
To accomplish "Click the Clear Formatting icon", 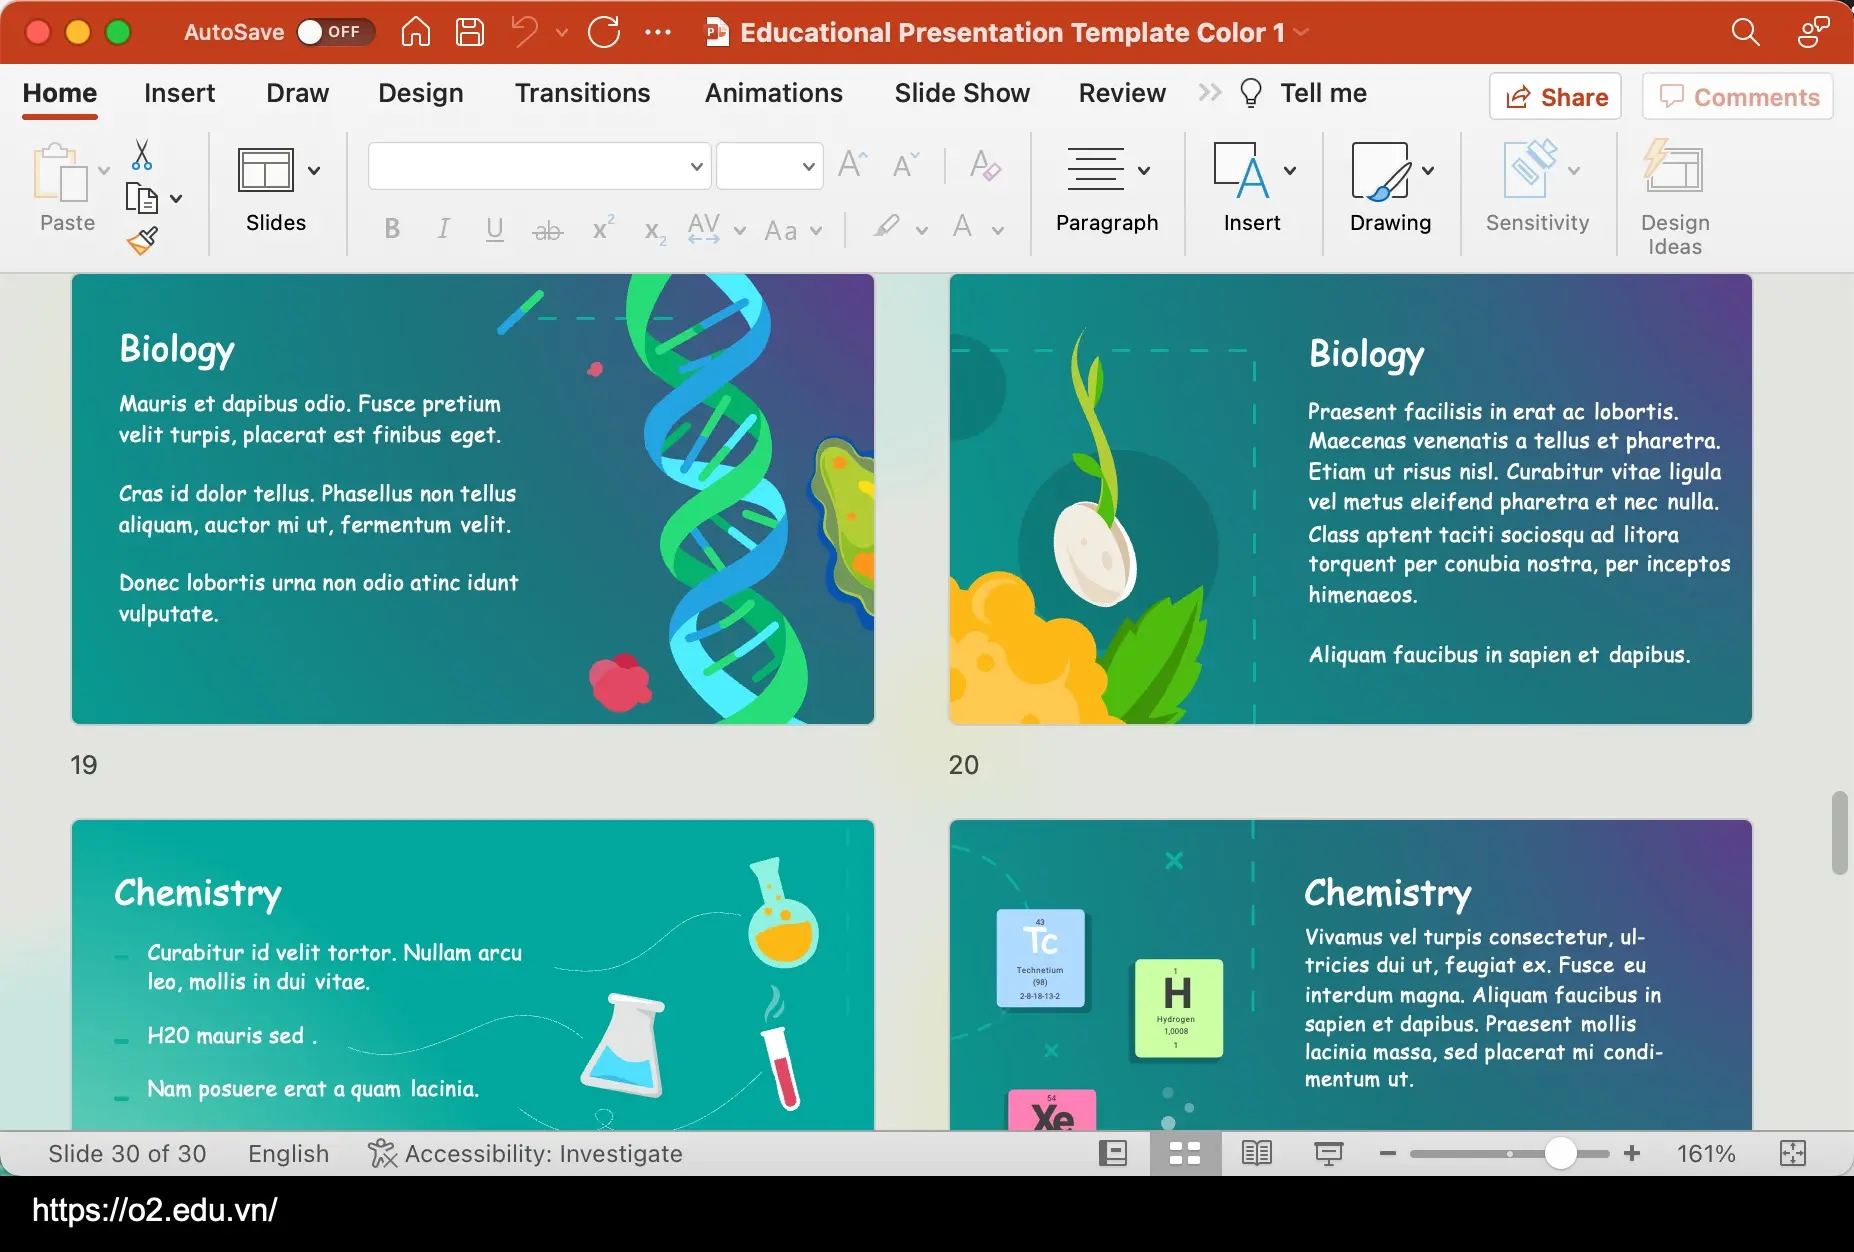I will tap(985, 165).
